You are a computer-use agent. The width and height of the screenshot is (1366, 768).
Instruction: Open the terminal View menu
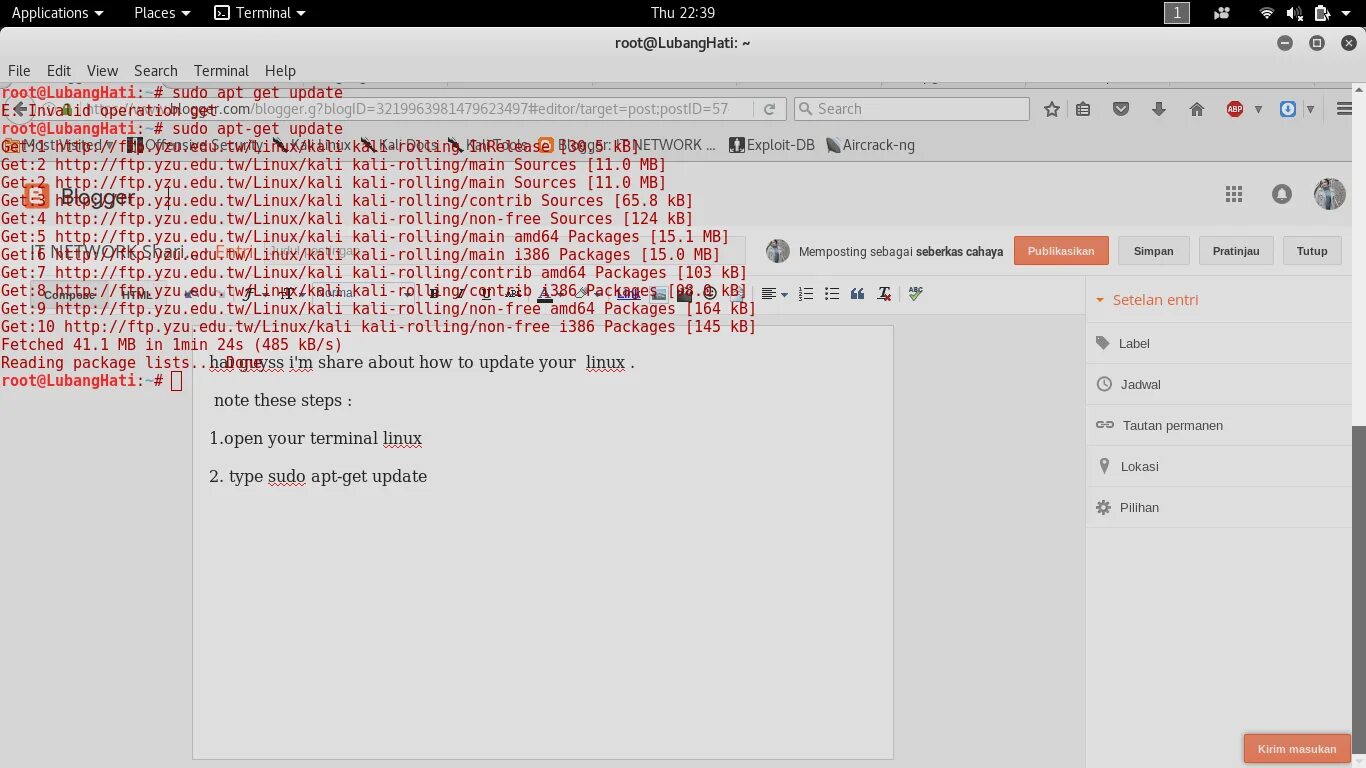[102, 70]
